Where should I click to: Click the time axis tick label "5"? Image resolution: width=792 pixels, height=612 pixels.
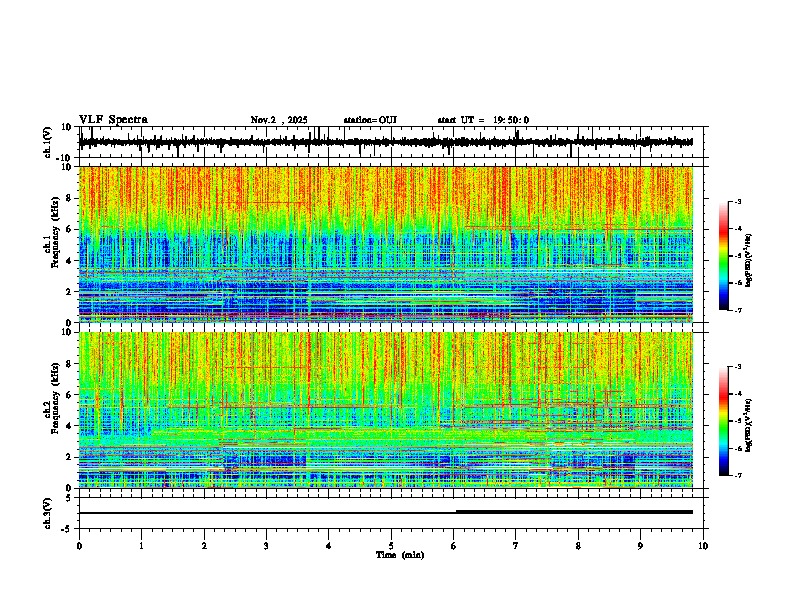click(391, 546)
